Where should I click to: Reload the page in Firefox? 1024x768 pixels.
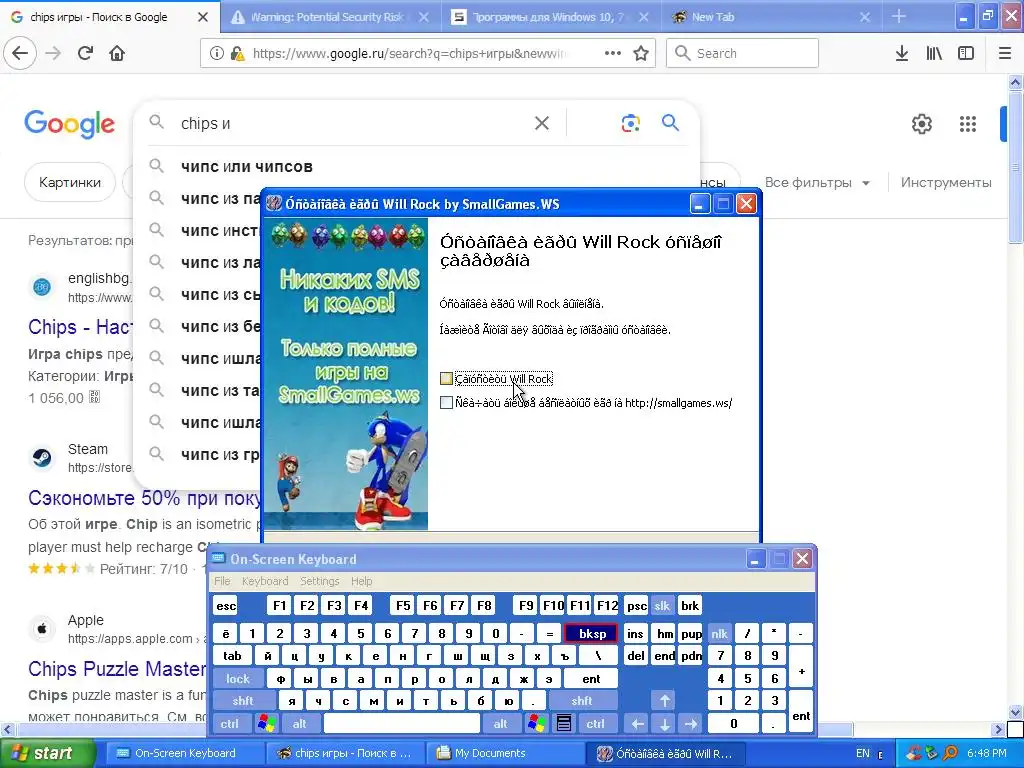coord(85,53)
